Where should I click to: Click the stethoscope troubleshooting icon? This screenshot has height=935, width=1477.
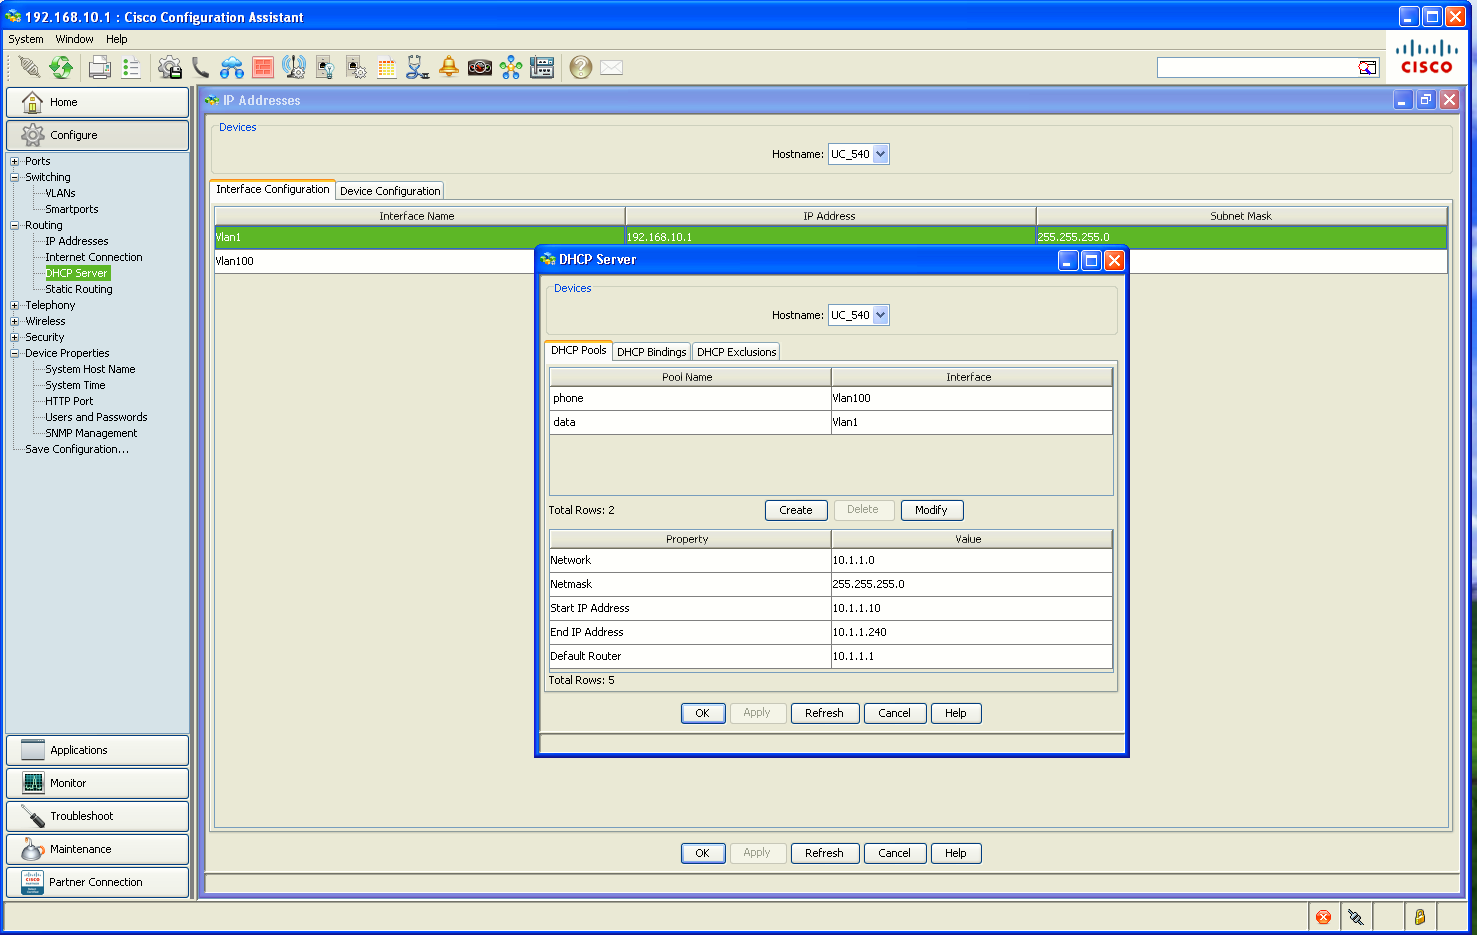(x=417, y=67)
